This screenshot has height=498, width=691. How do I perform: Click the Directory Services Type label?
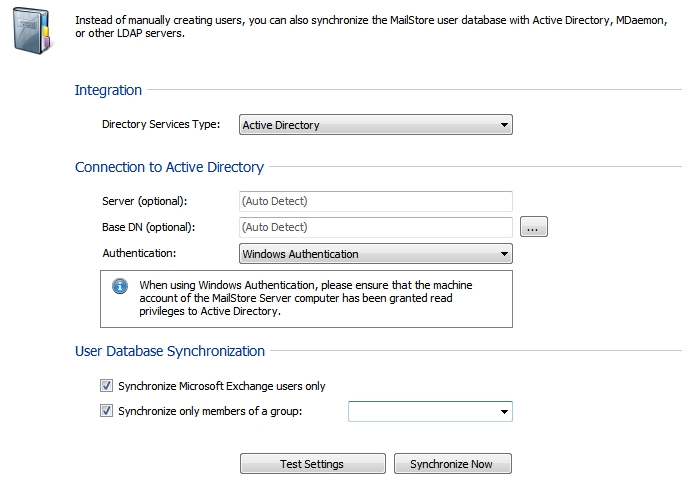pyautogui.click(x=161, y=124)
